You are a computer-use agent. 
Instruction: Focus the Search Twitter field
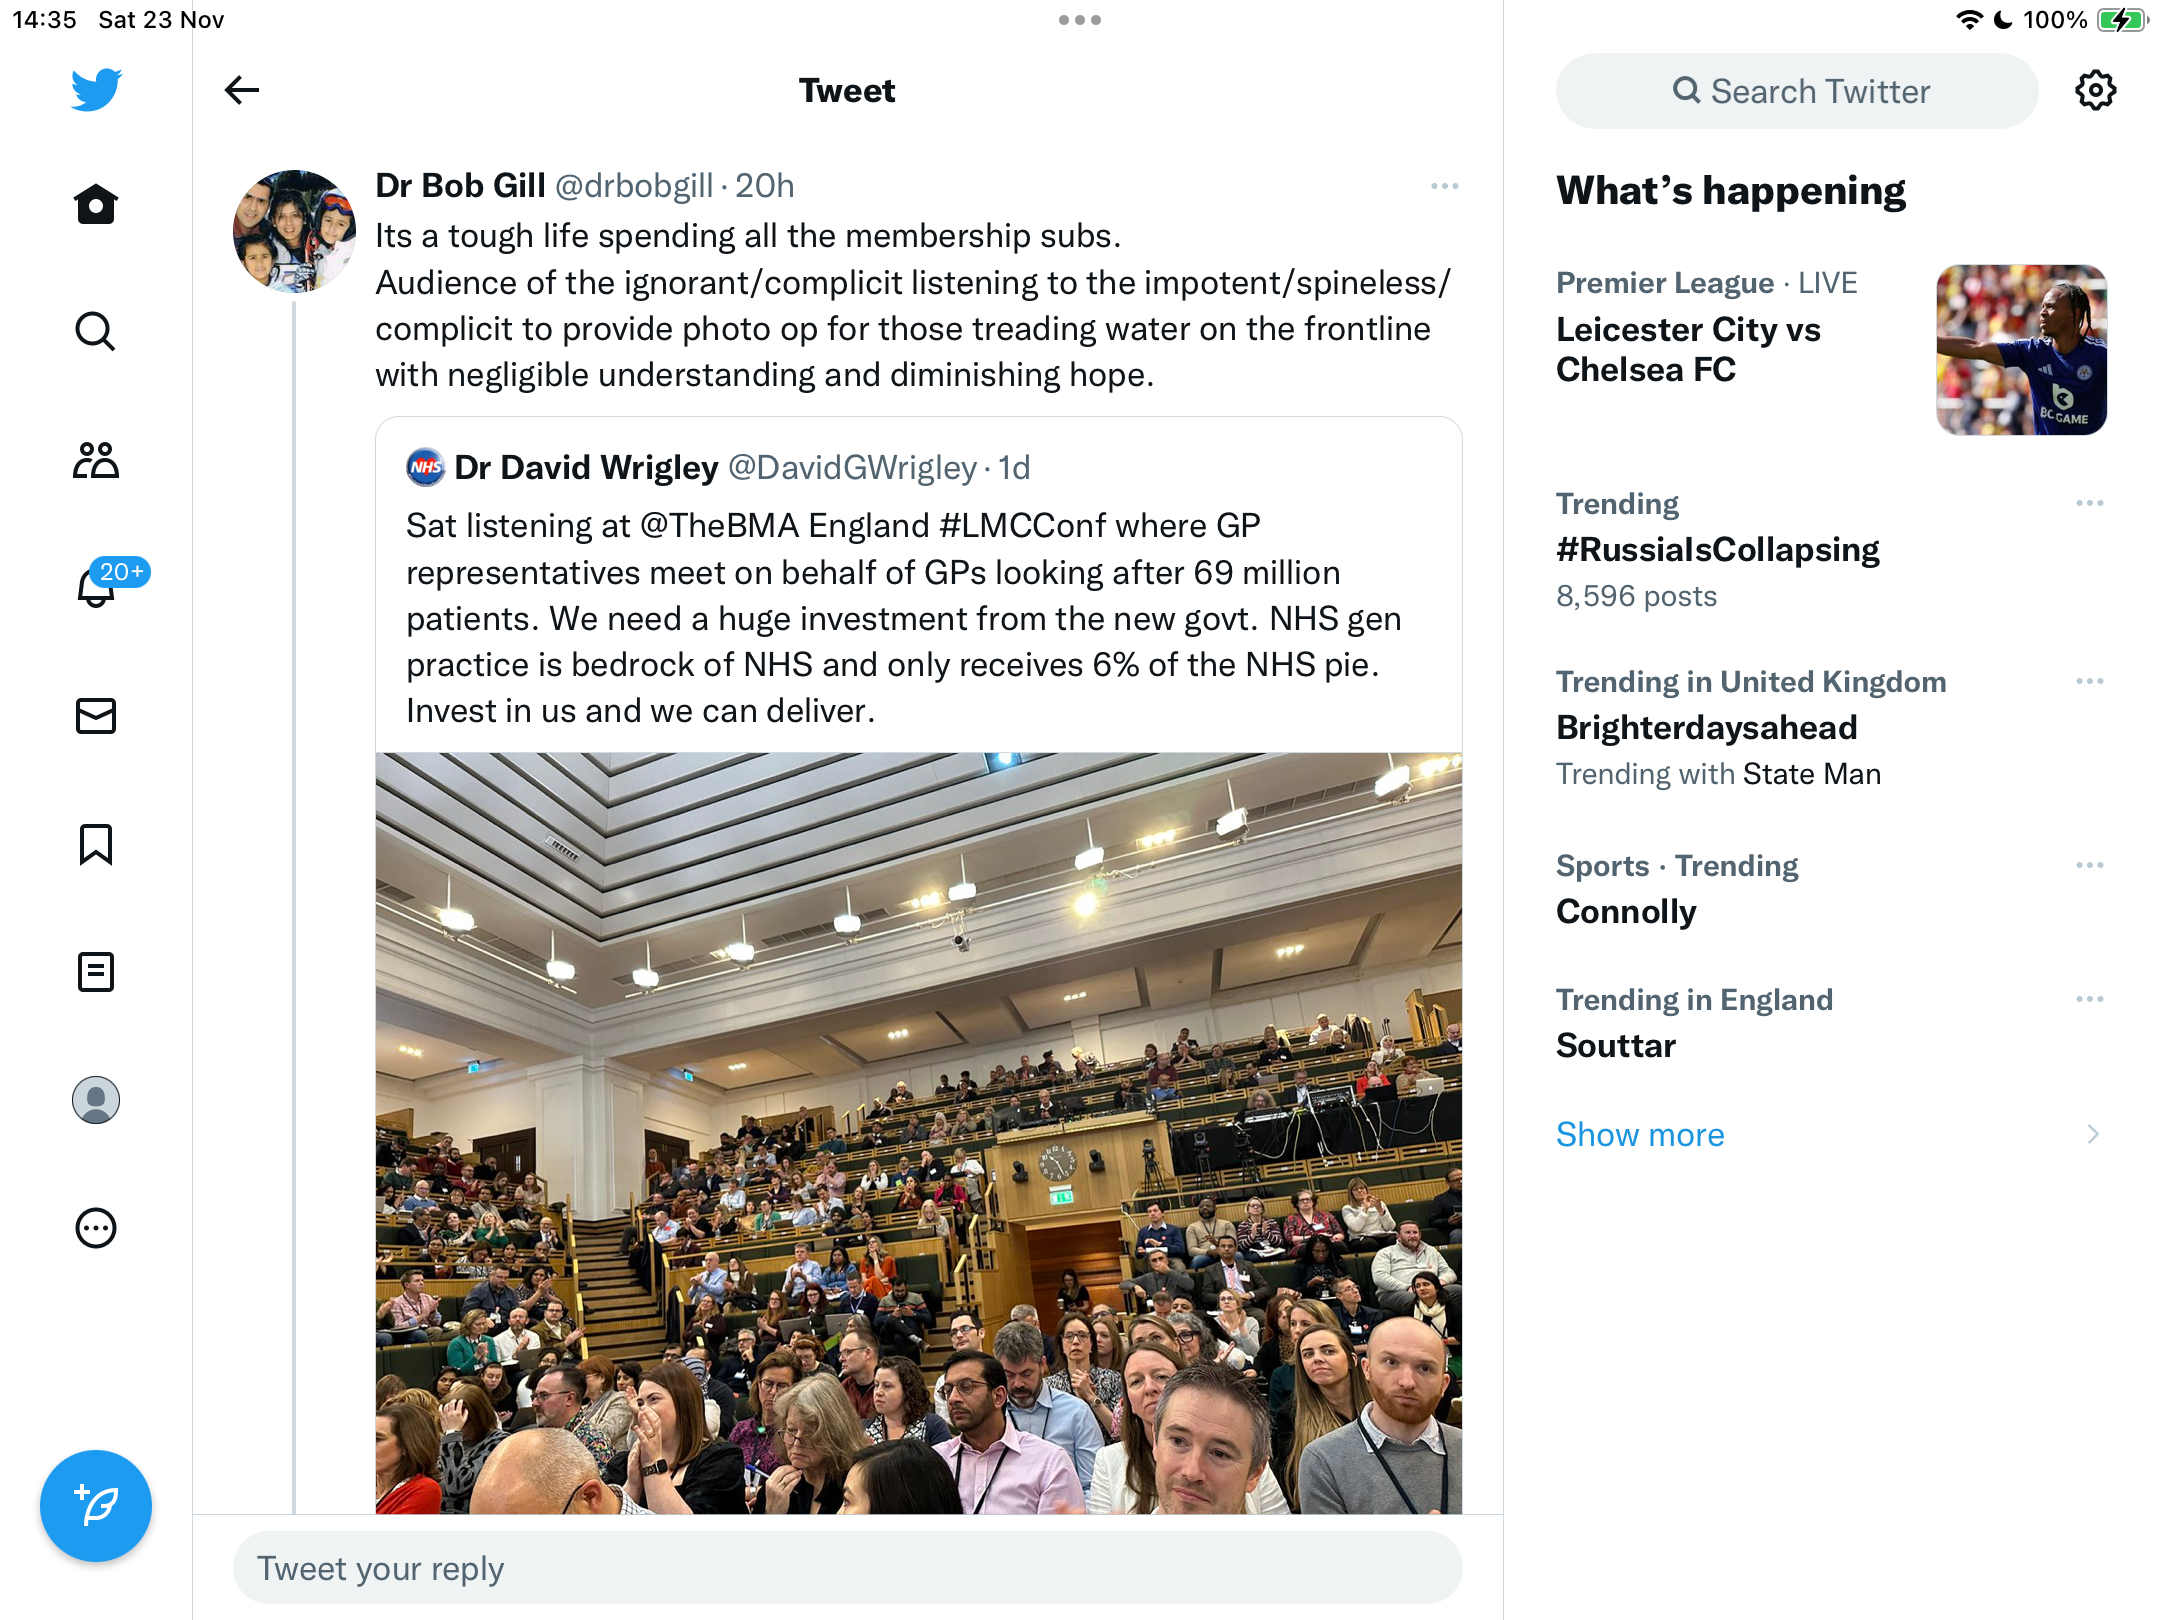1797,91
